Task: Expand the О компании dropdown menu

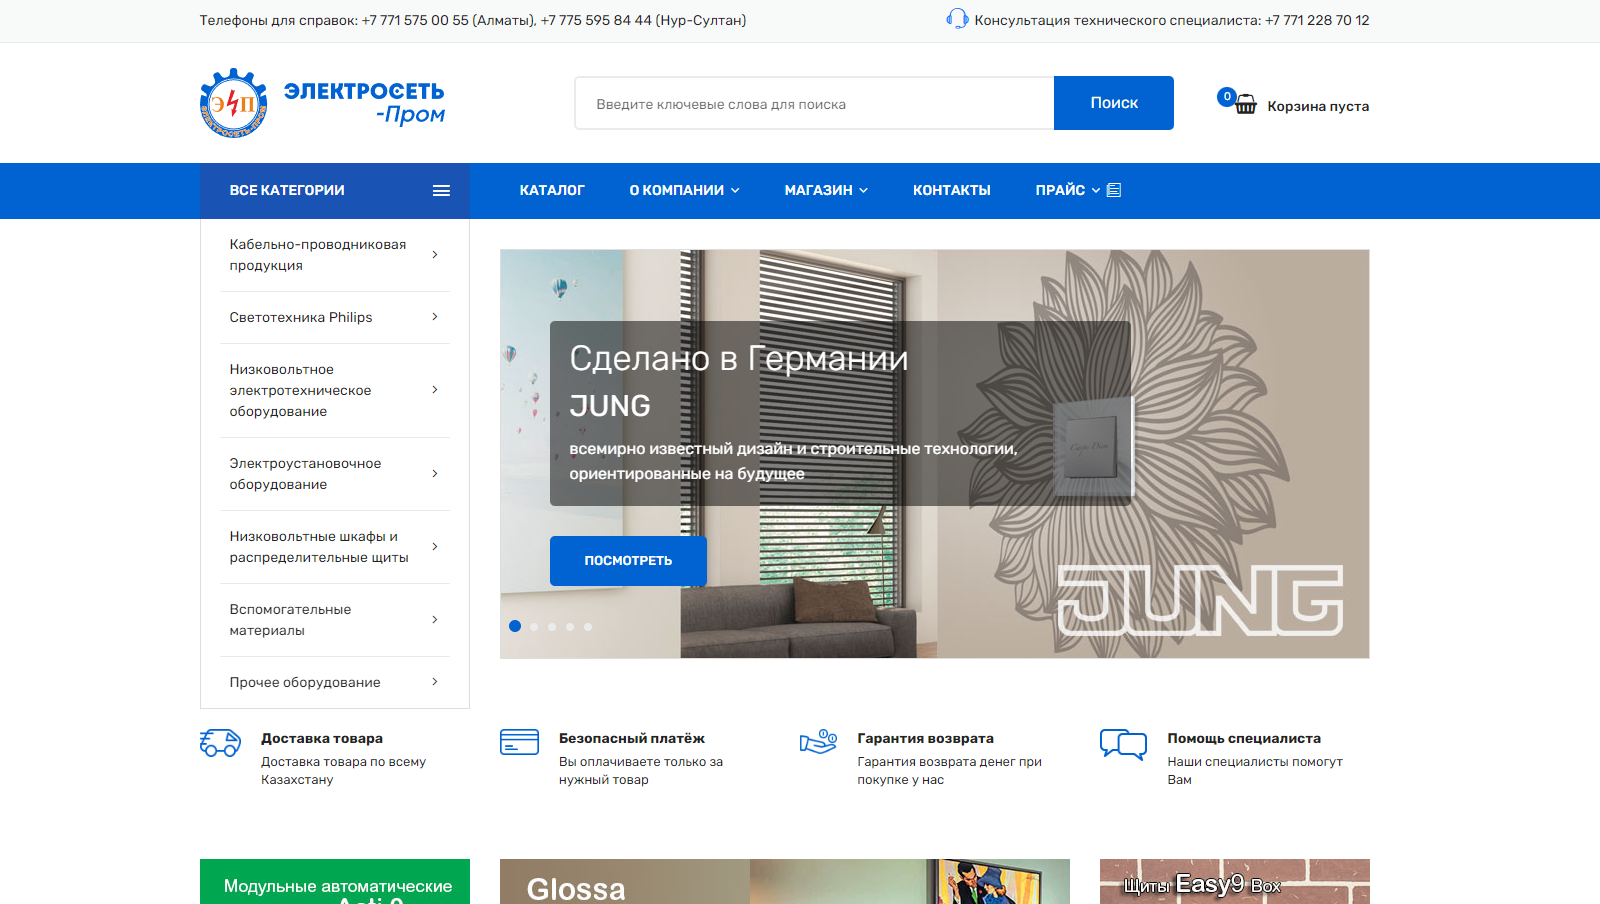Action: [x=684, y=190]
